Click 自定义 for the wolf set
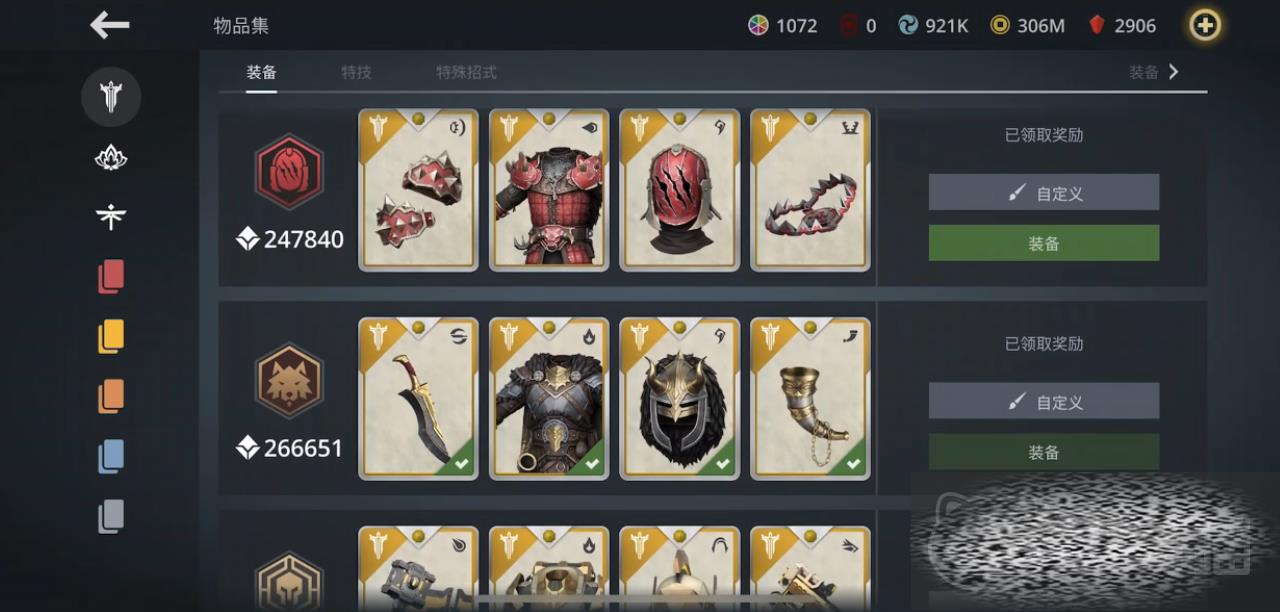The width and height of the screenshot is (1280, 612). click(1044, 401)
